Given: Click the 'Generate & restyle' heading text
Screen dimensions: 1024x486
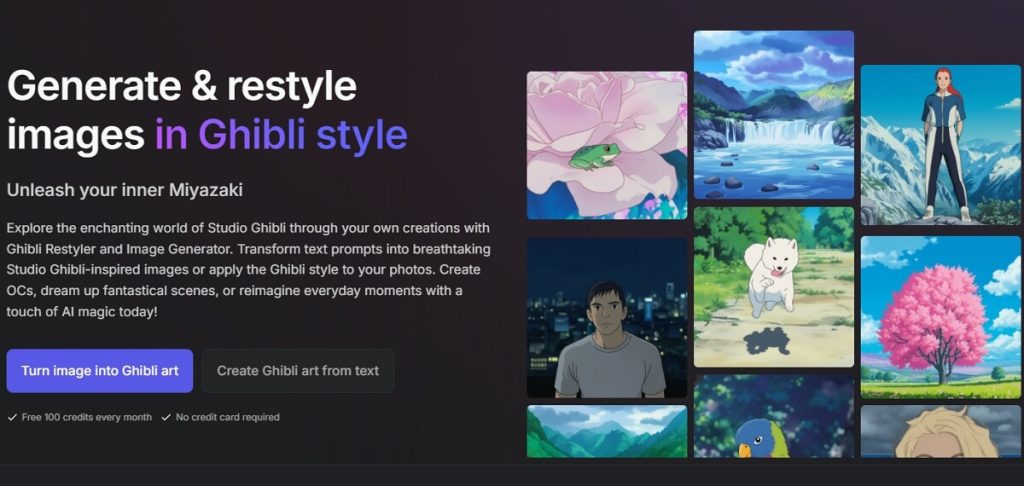Looking at the screenshot, I should (182, 86).
